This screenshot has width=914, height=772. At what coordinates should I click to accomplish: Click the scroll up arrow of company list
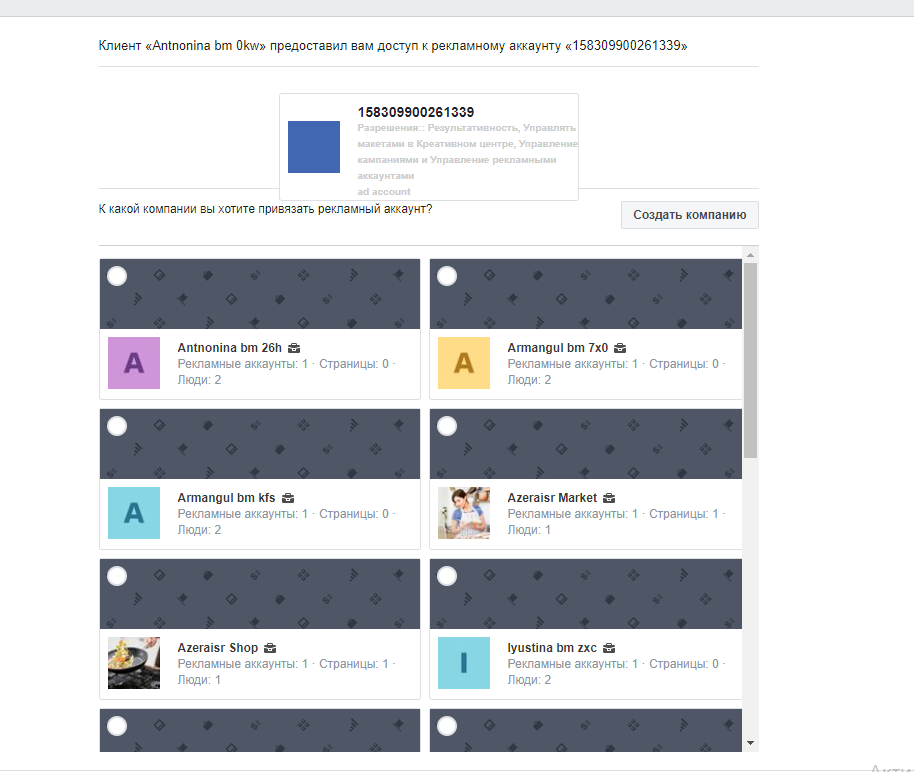coord(750,255)
